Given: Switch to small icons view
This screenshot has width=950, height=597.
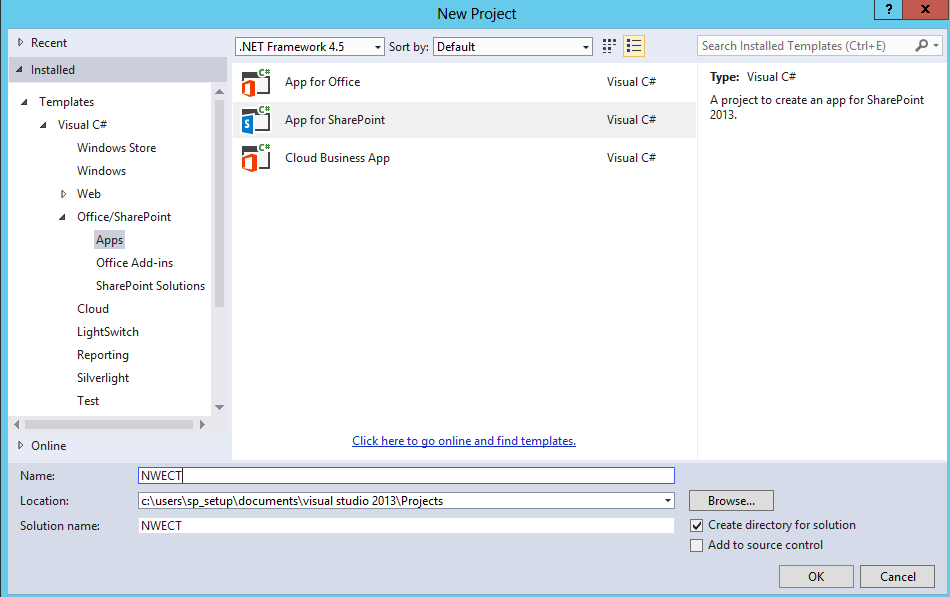Looking at the screenshot, I should (609, 46).
